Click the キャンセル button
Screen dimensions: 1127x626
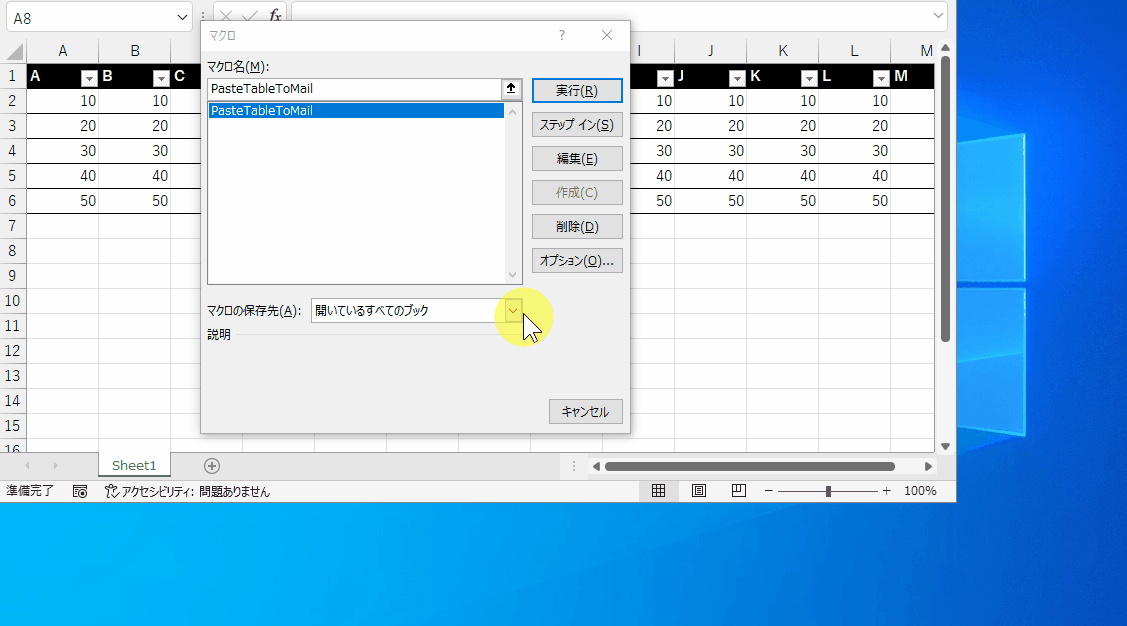point(586,412)
